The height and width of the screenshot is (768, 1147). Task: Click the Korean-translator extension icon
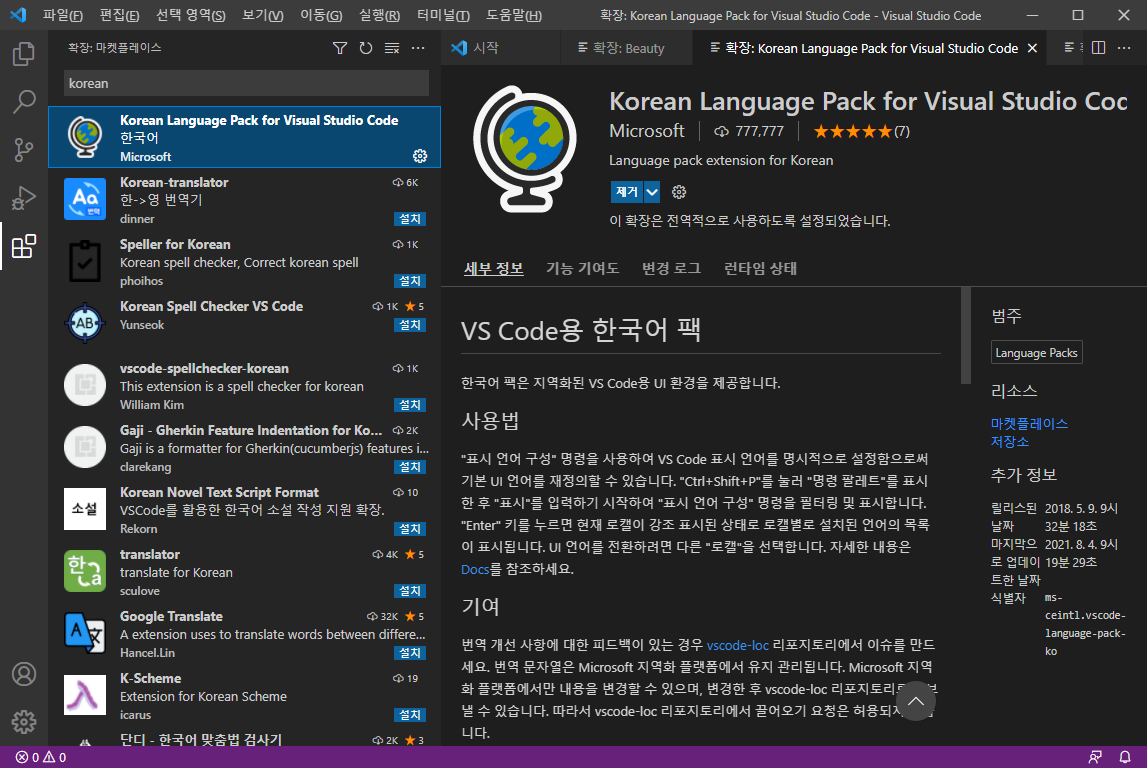pyautogui.click(x=85, y=199)
